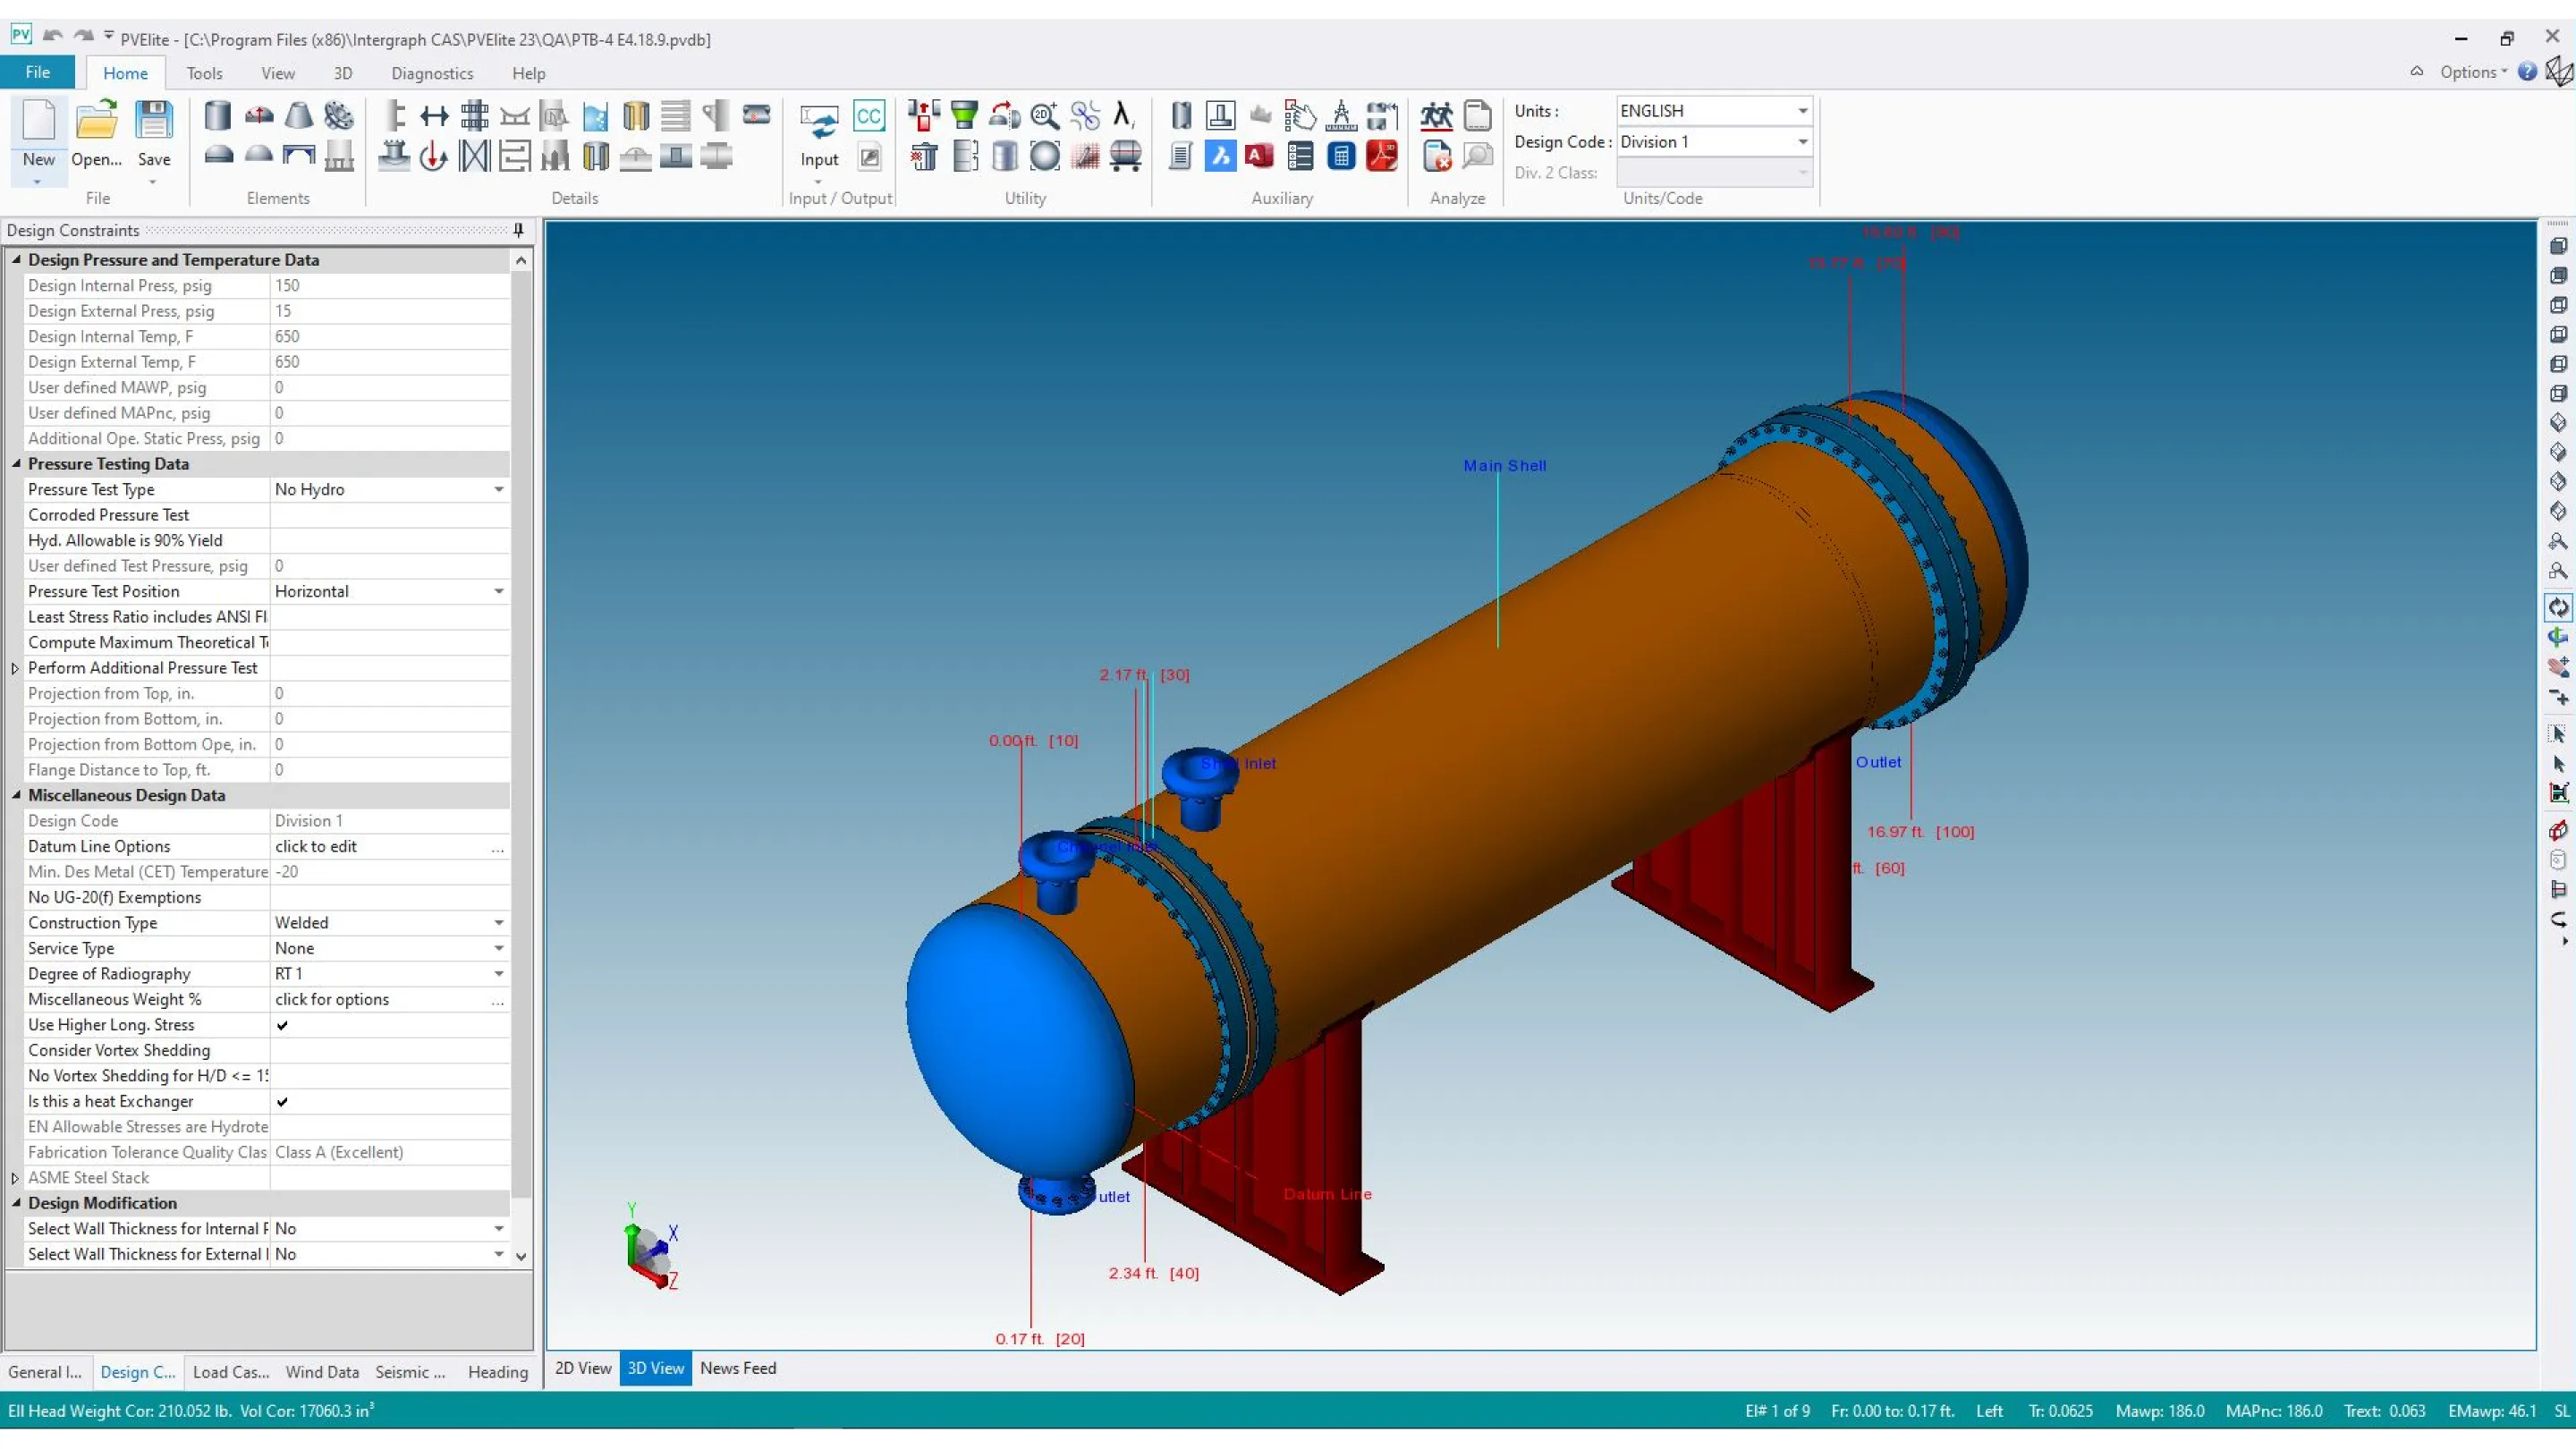This screenshot has height=1449, width=2576.
Task: Open the Diagnostics ribbon tab
Action: click(x=432, y=73)
